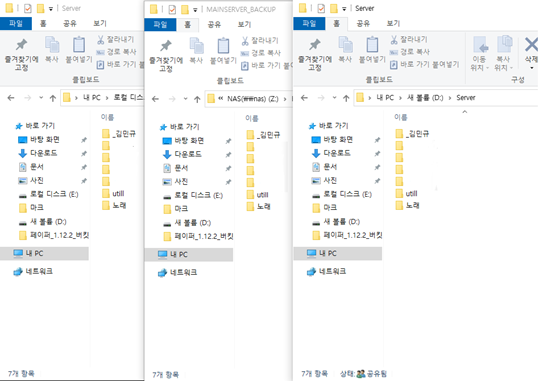Go up one level in MAINSERVER_BACKUP window

point(197,99)
